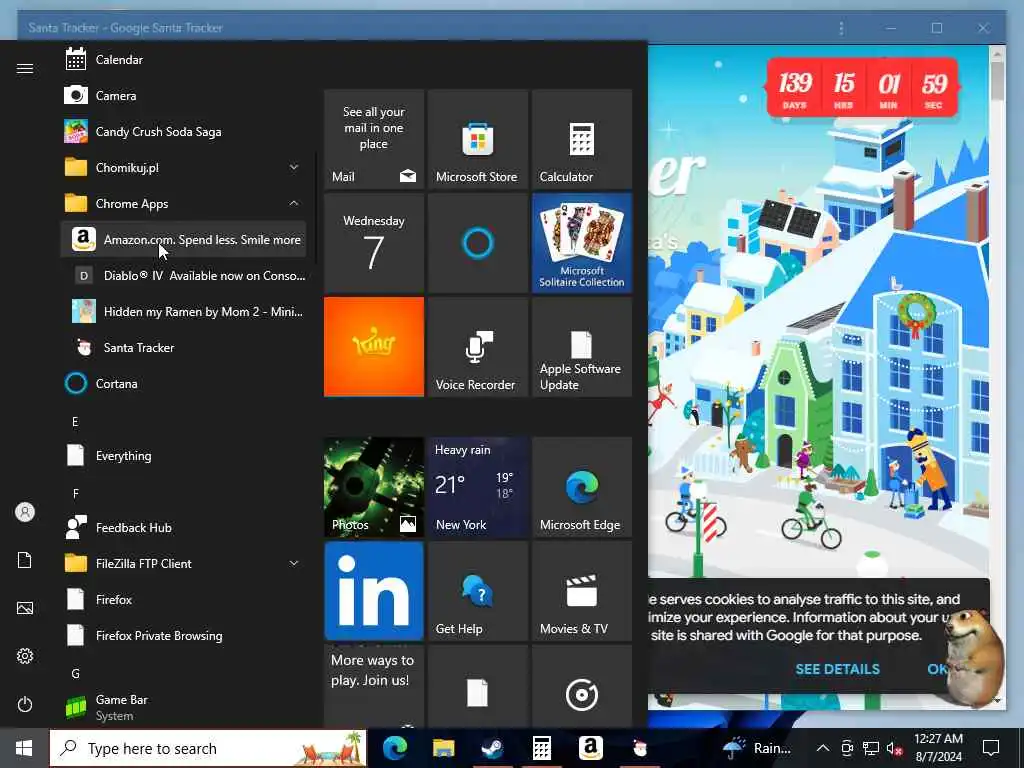Open Pictures from Start sidebar
The width and height of the screenshot is (1024, 768).
25,608
